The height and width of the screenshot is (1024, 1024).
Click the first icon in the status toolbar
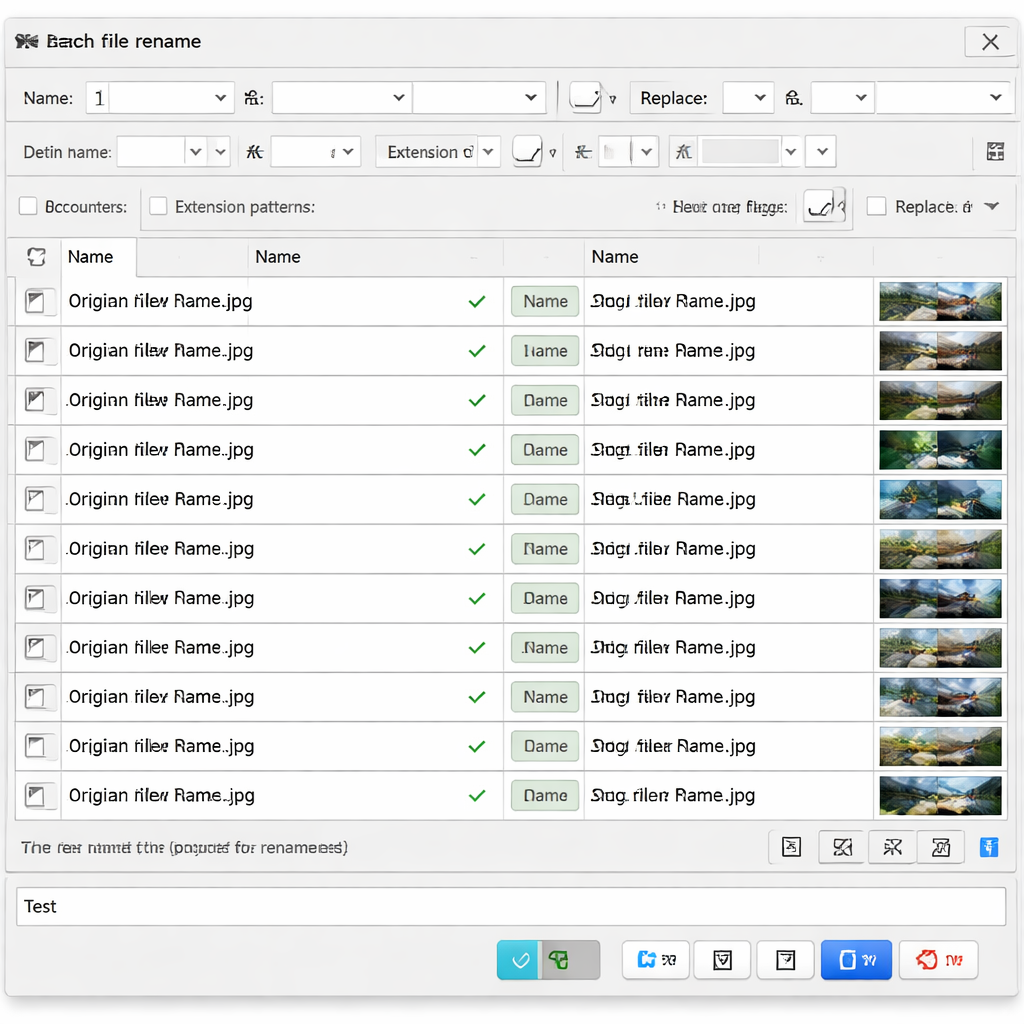[x=791, y=847]
